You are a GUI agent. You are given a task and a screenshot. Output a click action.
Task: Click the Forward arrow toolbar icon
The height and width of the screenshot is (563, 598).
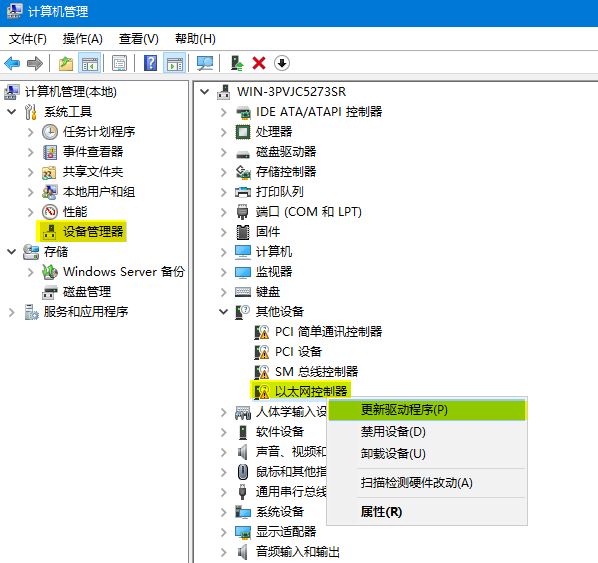35,63
